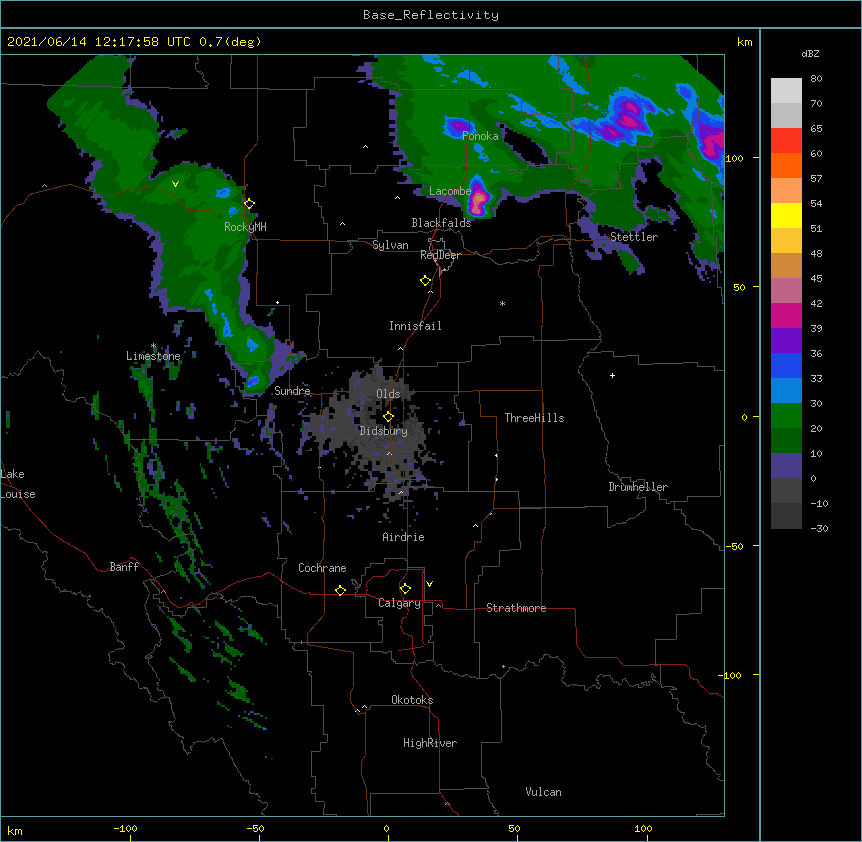Image resolution: width=862 pixels, height=842 pixels.
Task: Click the Drumheller city label
Action: coord(638,487)
